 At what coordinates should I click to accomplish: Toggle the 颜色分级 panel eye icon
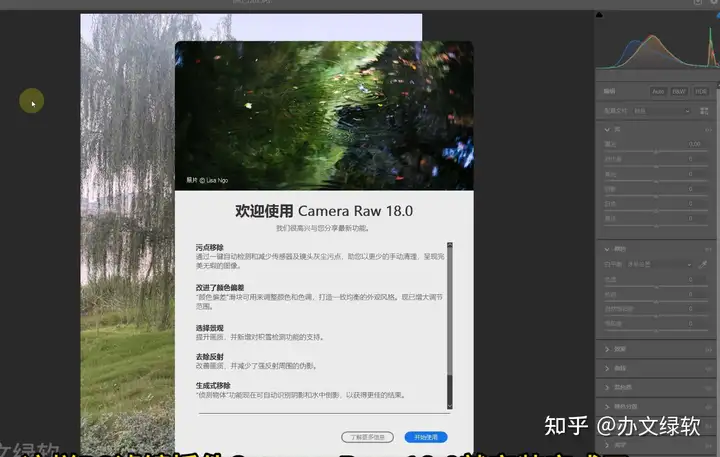point(709,407)
